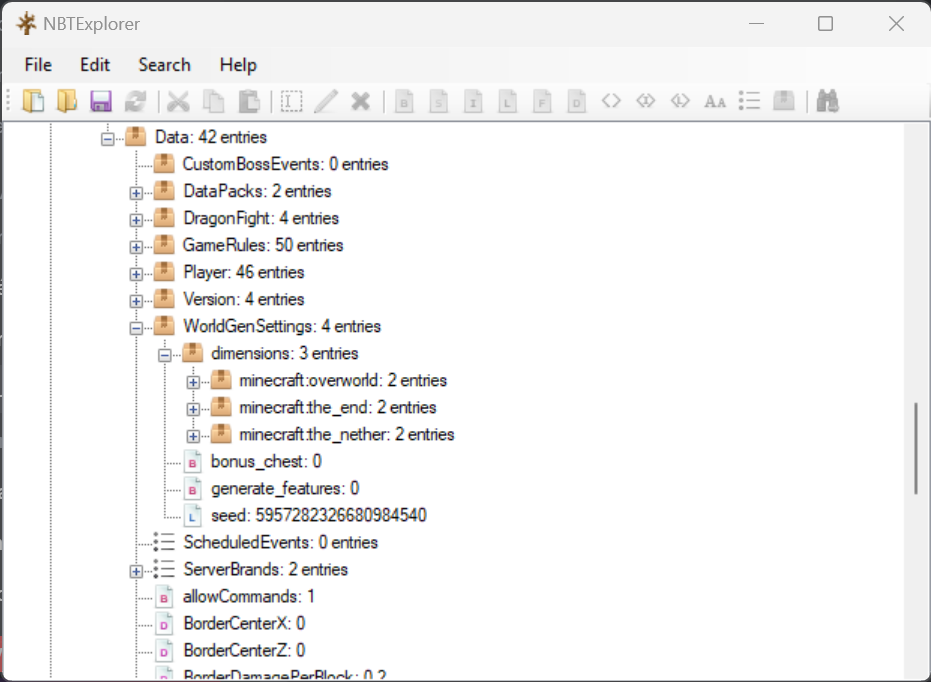Click the Add List Tag icon

click(749, 101)
